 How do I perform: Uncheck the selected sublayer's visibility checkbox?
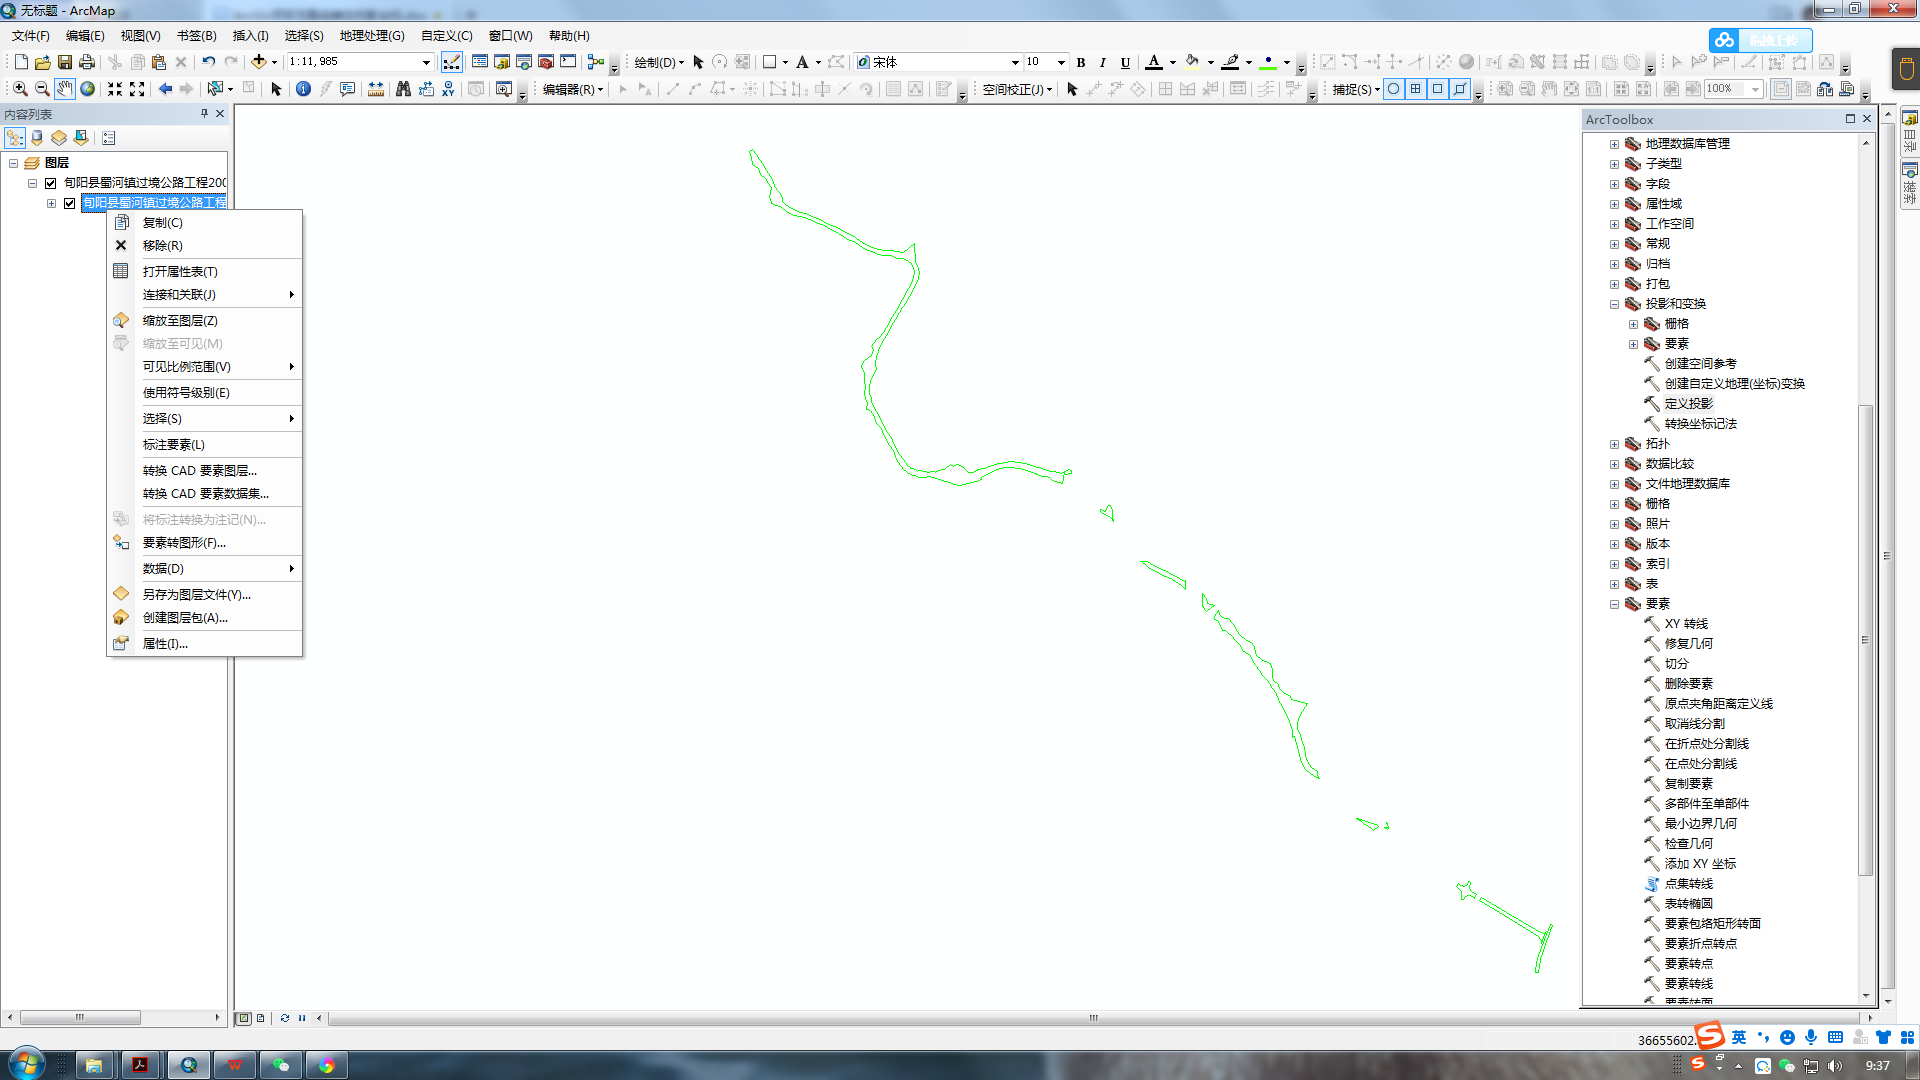(x=70, y=203)
